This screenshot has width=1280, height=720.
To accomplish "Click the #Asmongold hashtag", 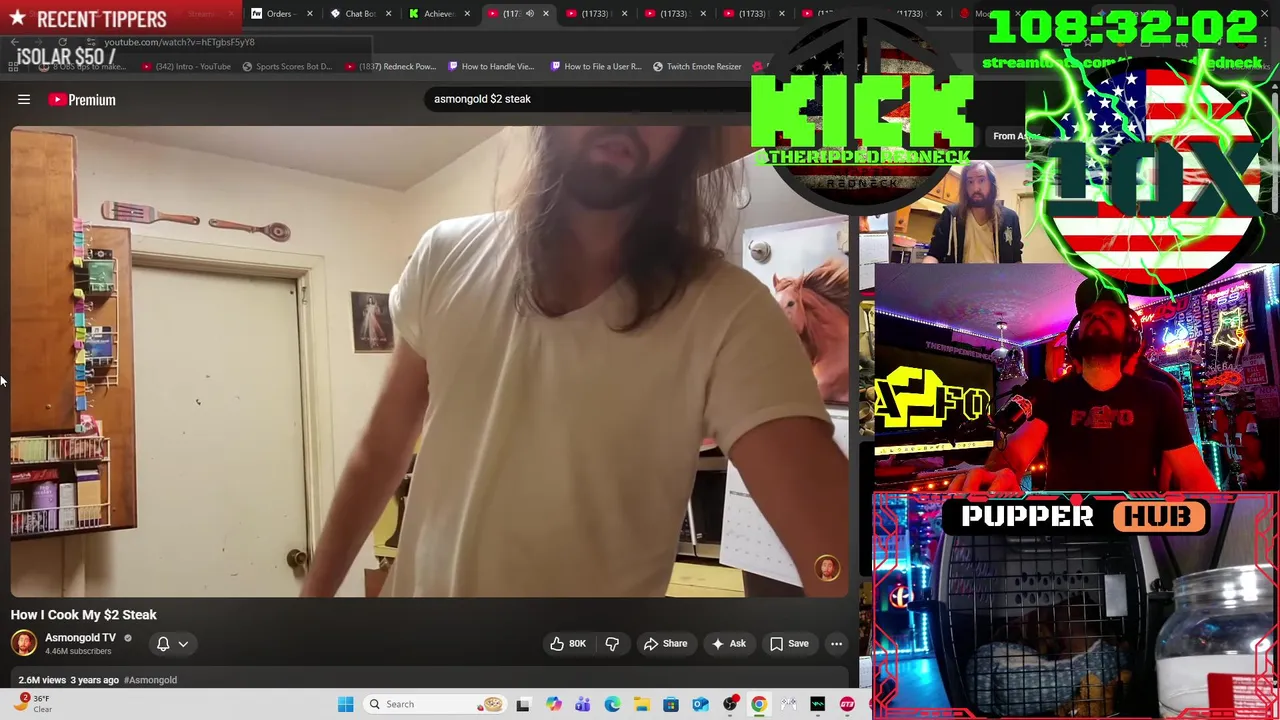I will [150, 680].
